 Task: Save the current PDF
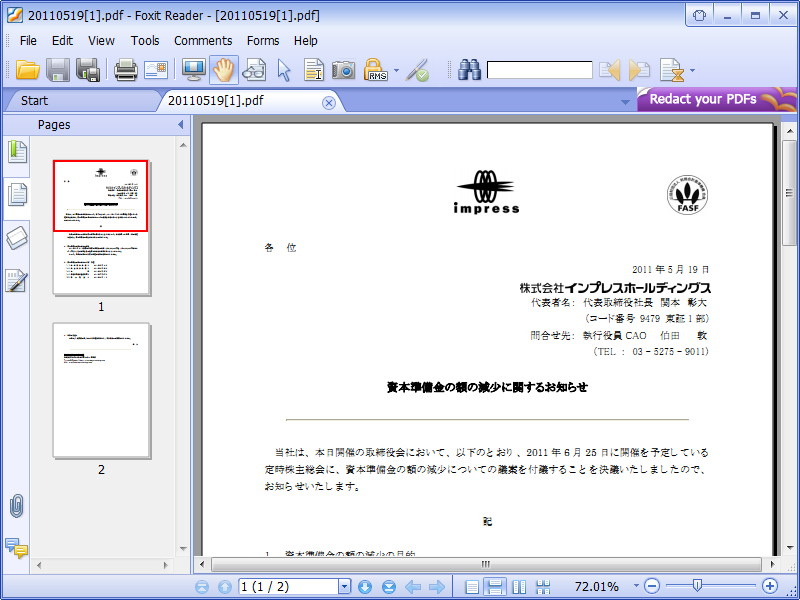pyautogui.click(x=57, y=70)
